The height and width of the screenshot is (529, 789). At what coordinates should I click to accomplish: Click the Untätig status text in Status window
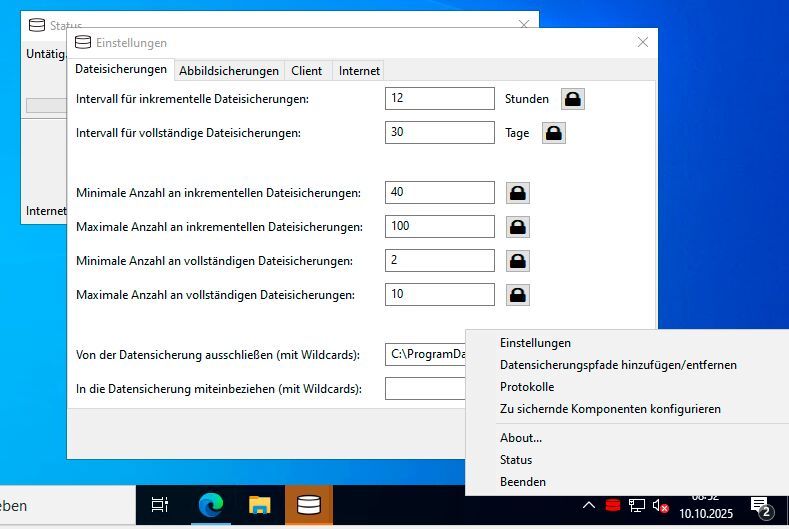point(46,54)
